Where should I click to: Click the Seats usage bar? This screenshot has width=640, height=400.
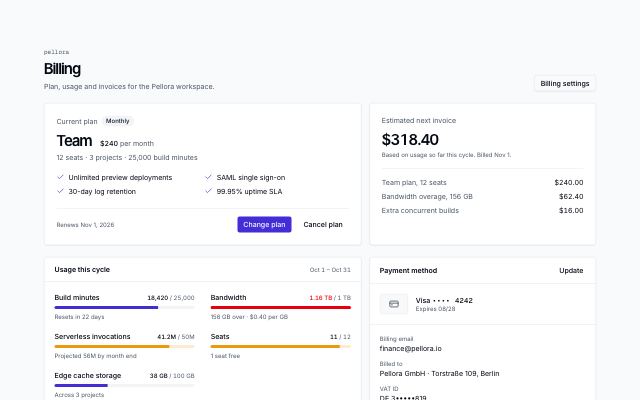tap(281, 347)
